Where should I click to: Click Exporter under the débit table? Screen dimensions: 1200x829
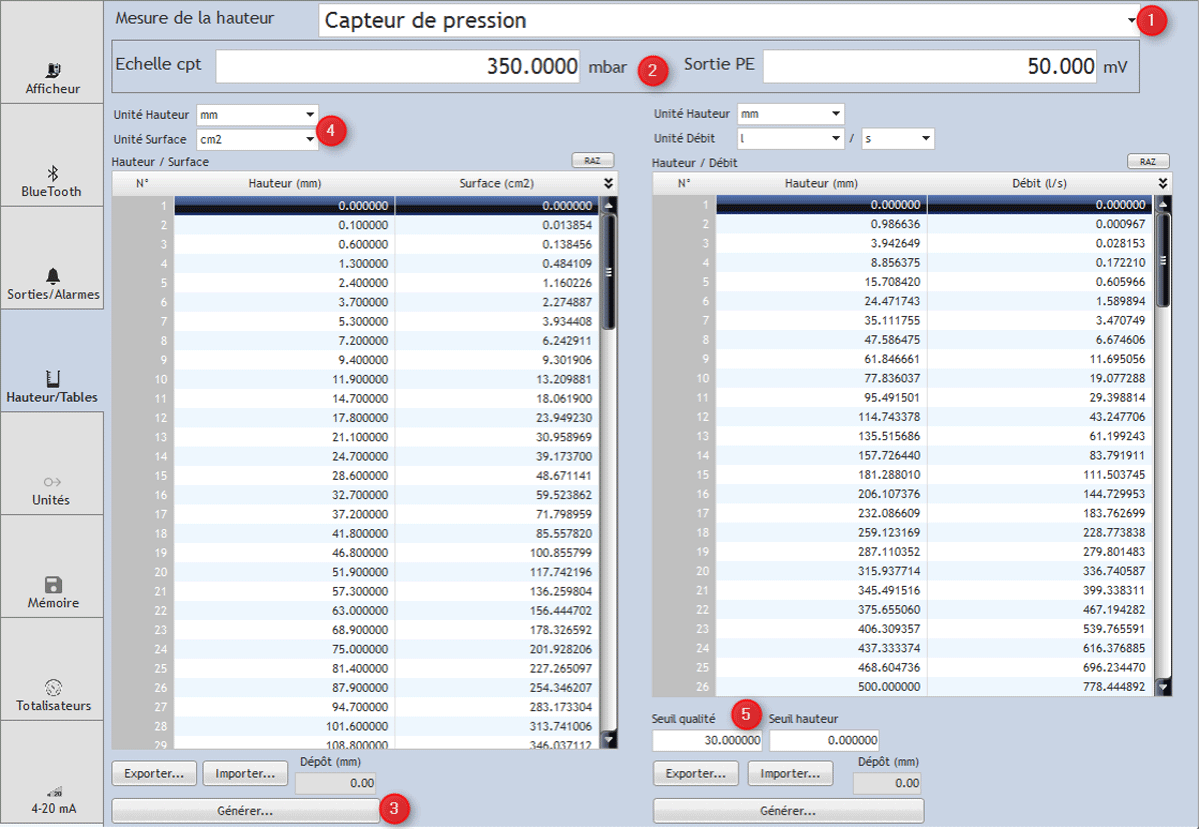click(696, 773)
